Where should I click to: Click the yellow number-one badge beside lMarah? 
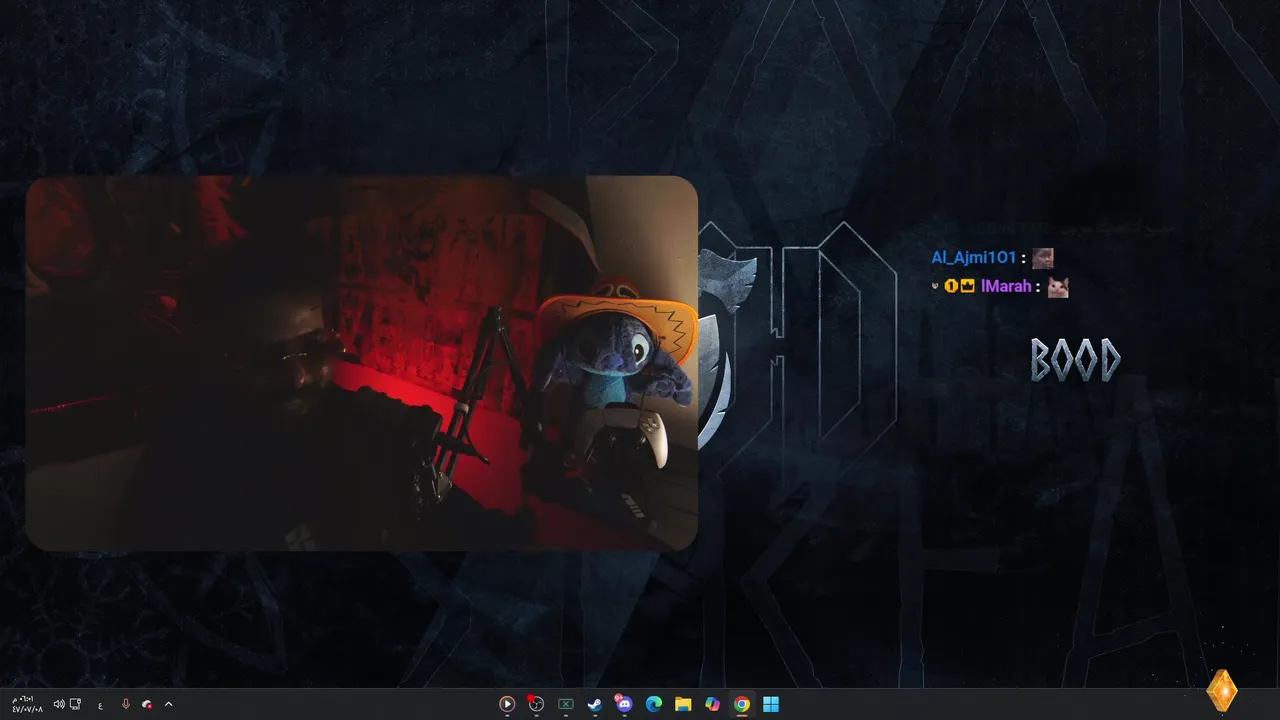tap(951, 287)
